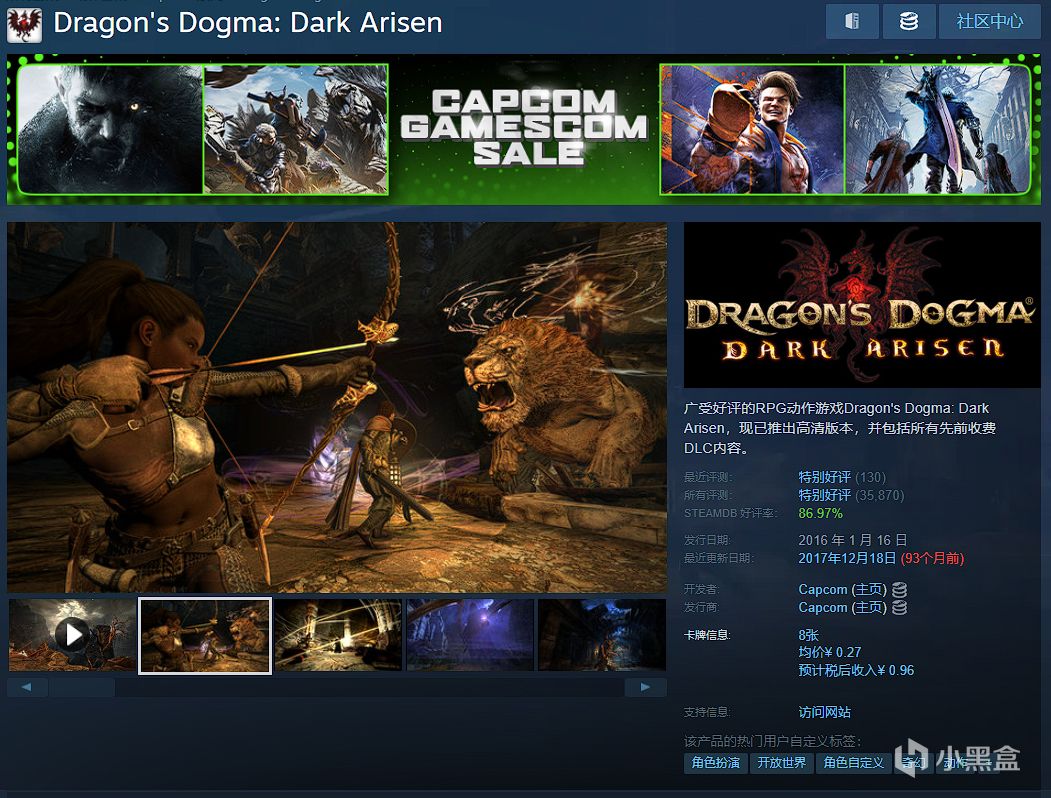
Task: Select the archer and lion screenshot thumbnail
Action: 205,635
